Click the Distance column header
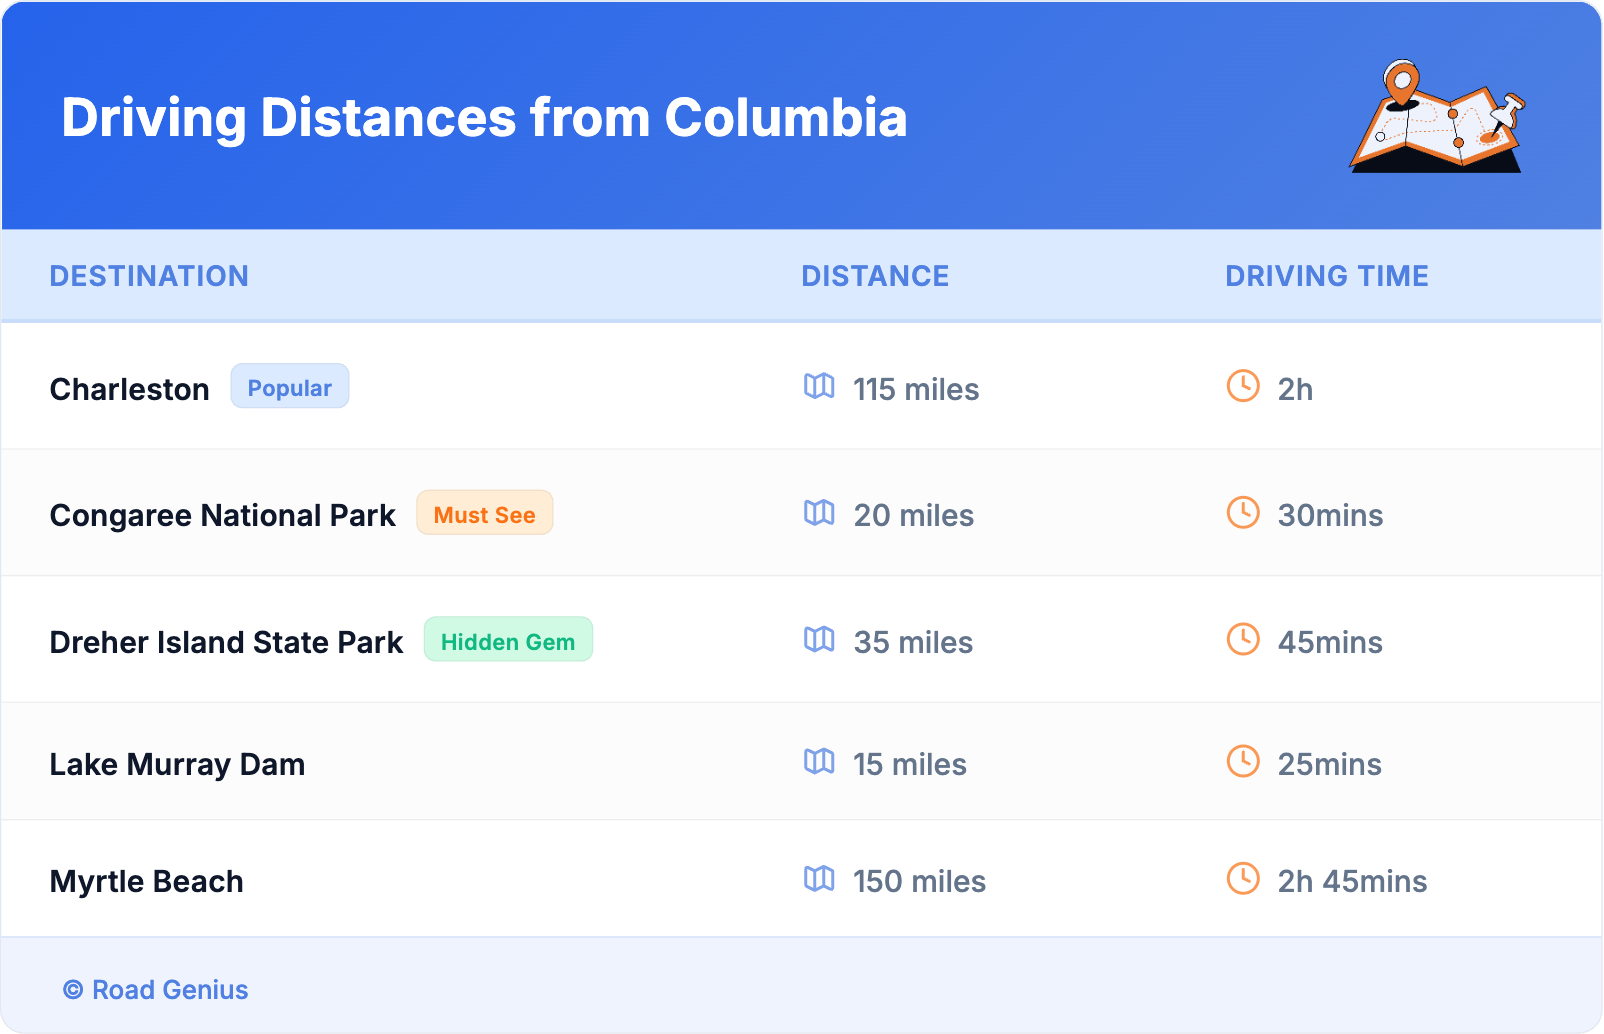This screenshot has height=1034, width=1604. point(875,276)
